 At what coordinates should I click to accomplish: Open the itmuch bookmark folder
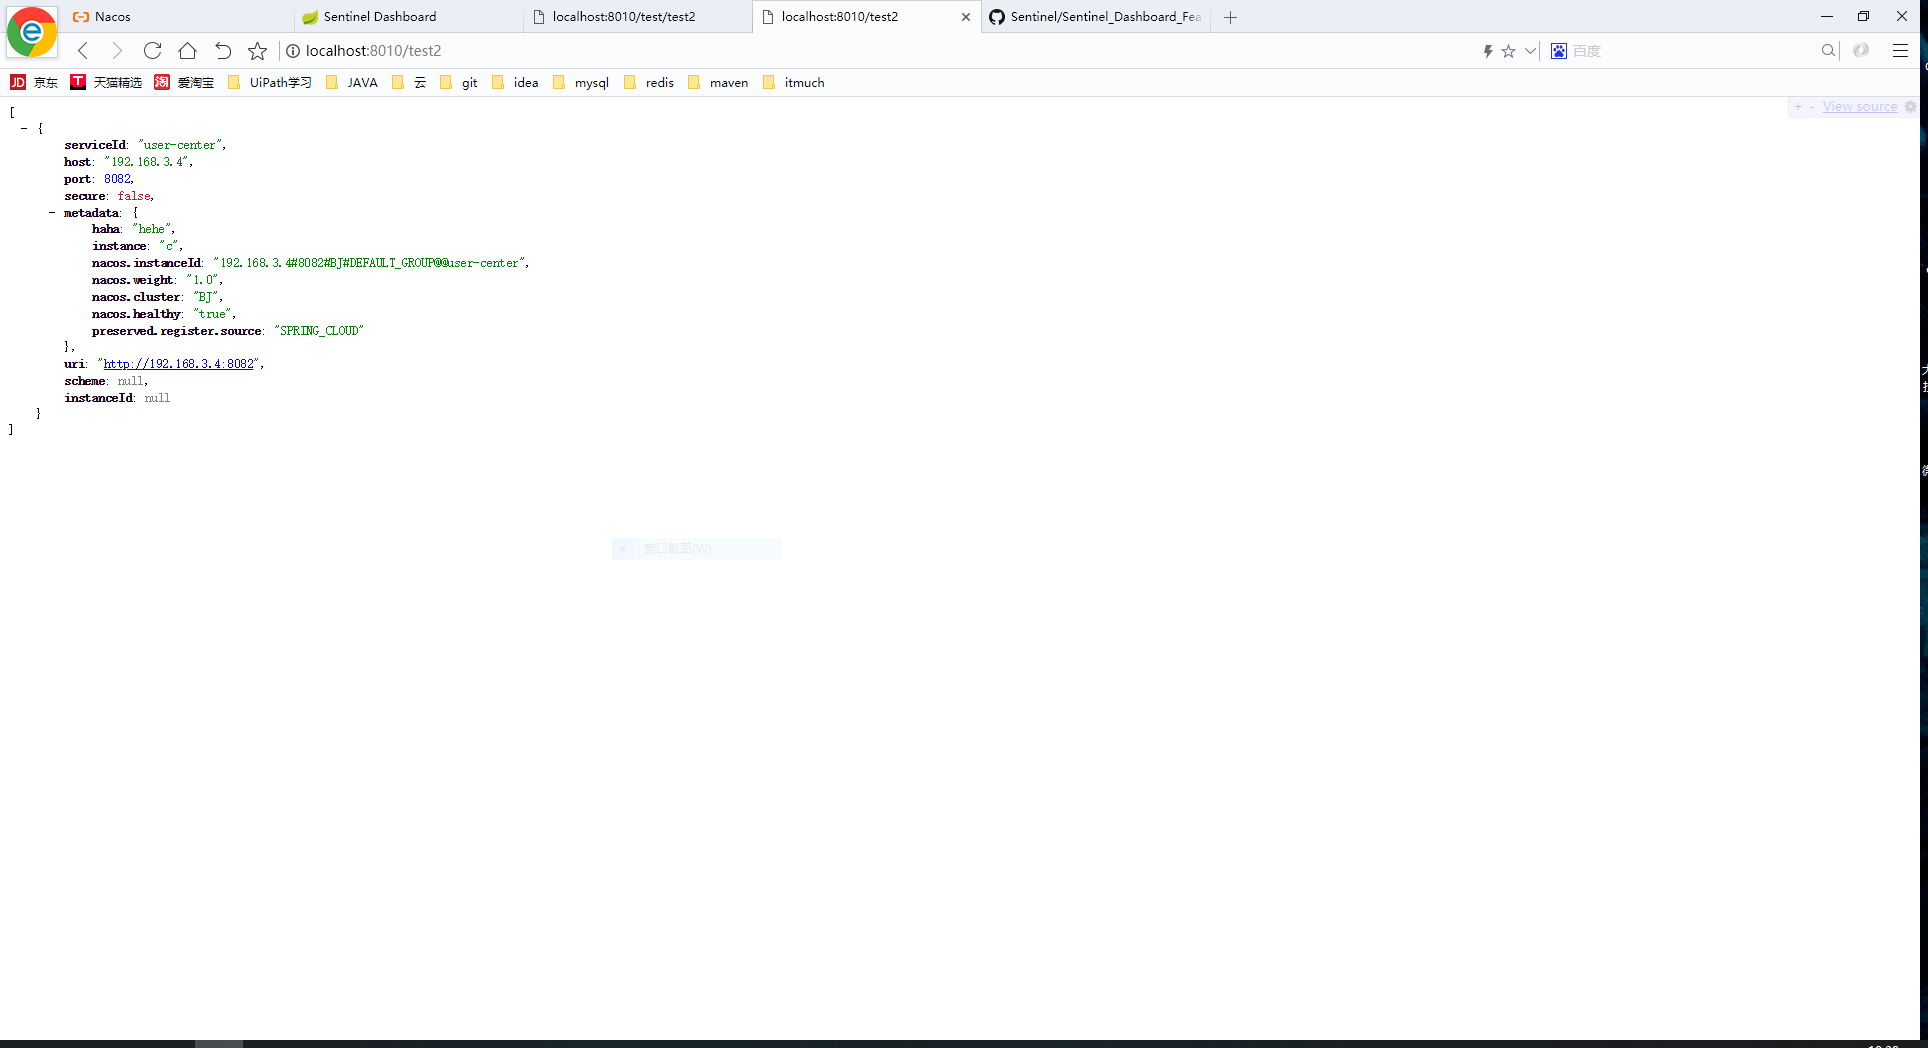(x=793, y=83)
